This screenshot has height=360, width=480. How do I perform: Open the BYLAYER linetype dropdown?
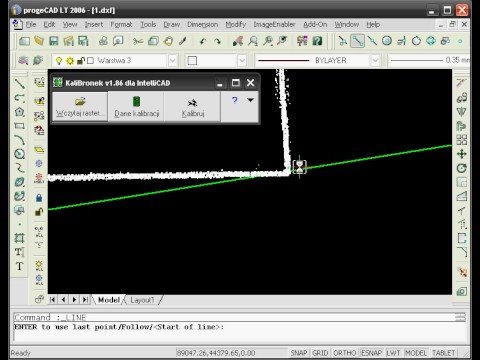375,61
